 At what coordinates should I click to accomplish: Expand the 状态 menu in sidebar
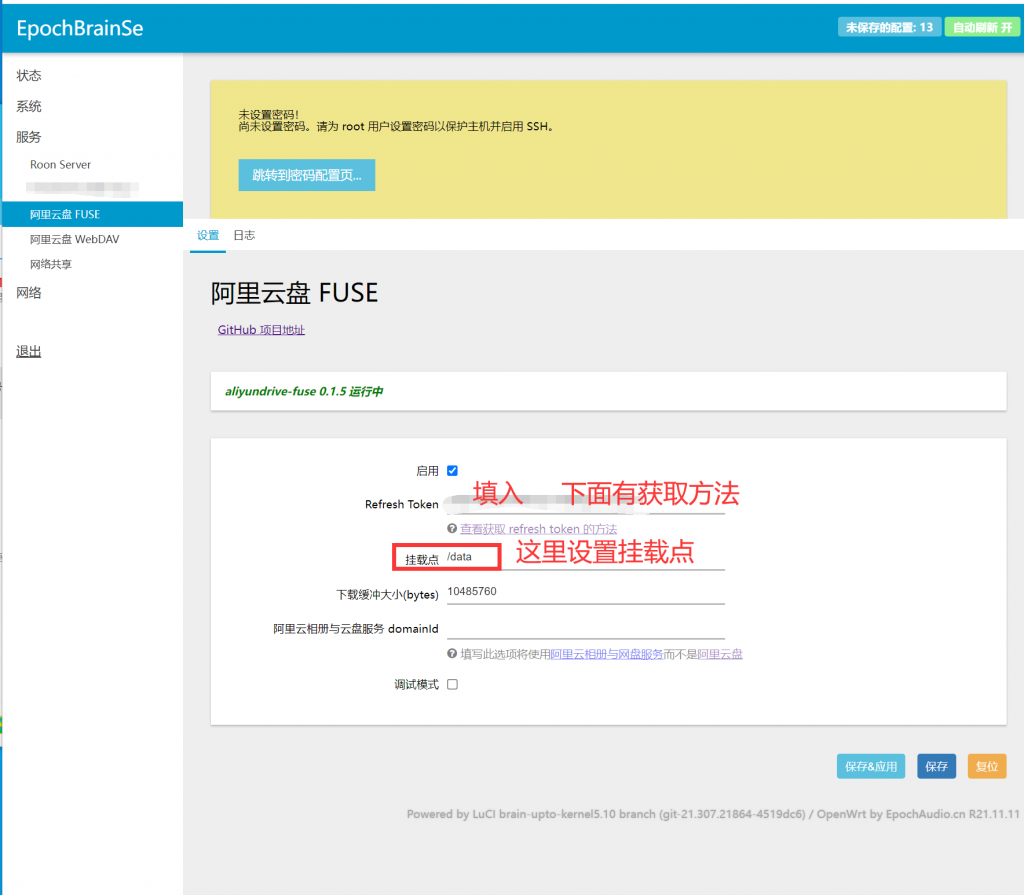click(x=29, y=75)
